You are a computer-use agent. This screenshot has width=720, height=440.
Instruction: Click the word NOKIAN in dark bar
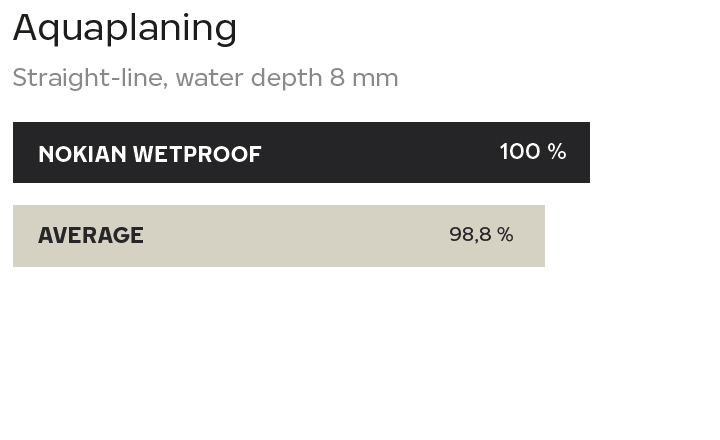click(83, 154)
